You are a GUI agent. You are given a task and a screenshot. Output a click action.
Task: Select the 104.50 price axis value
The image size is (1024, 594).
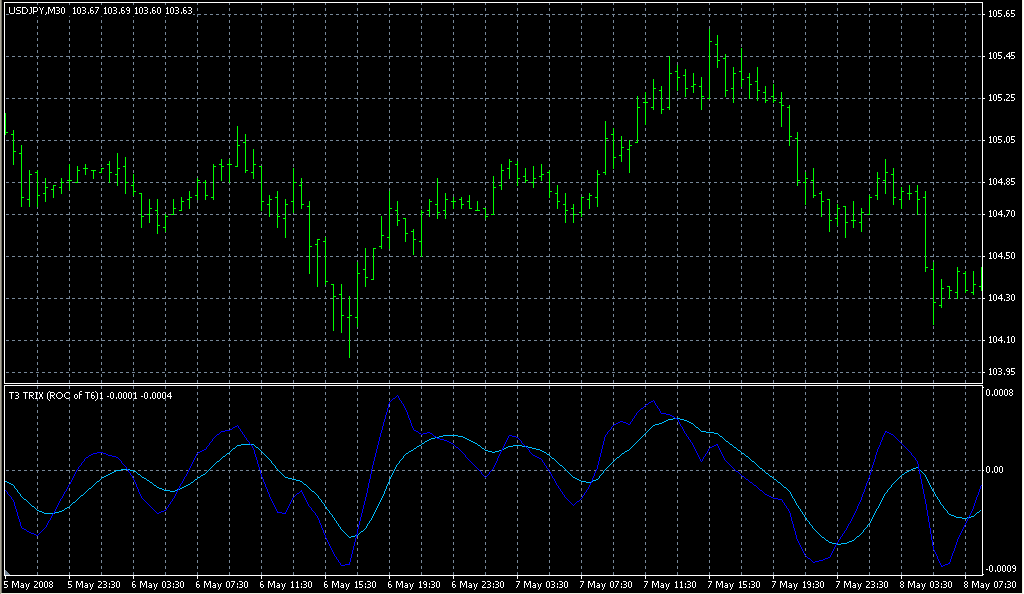[1002, 256]
